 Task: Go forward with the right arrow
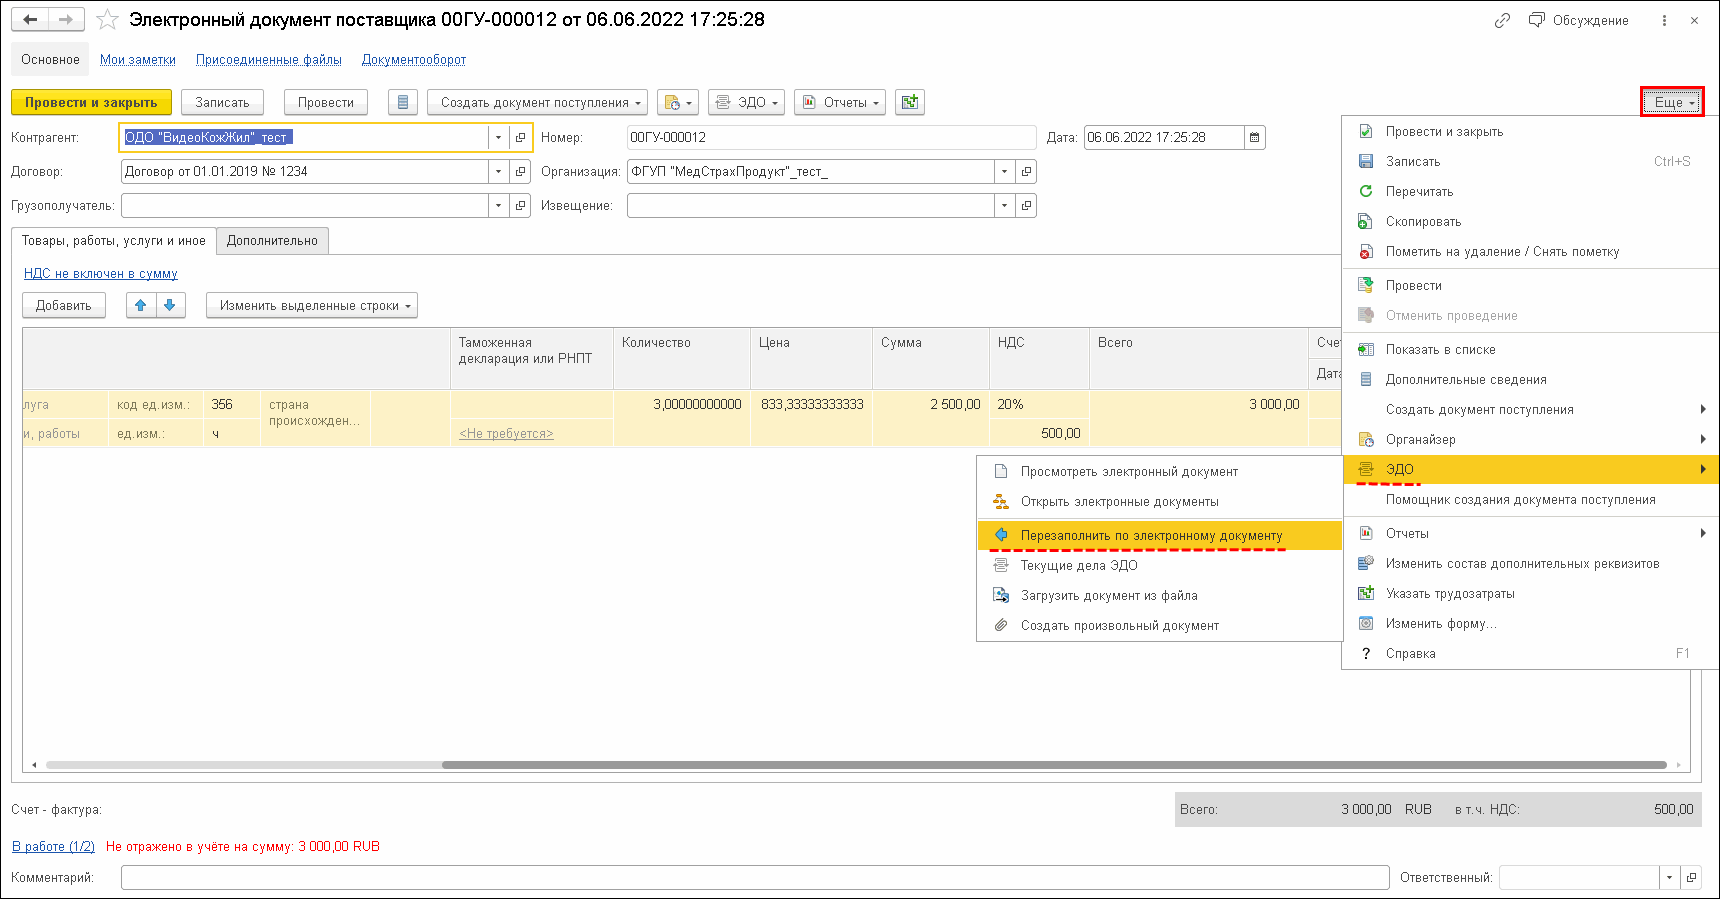[66, 19]
